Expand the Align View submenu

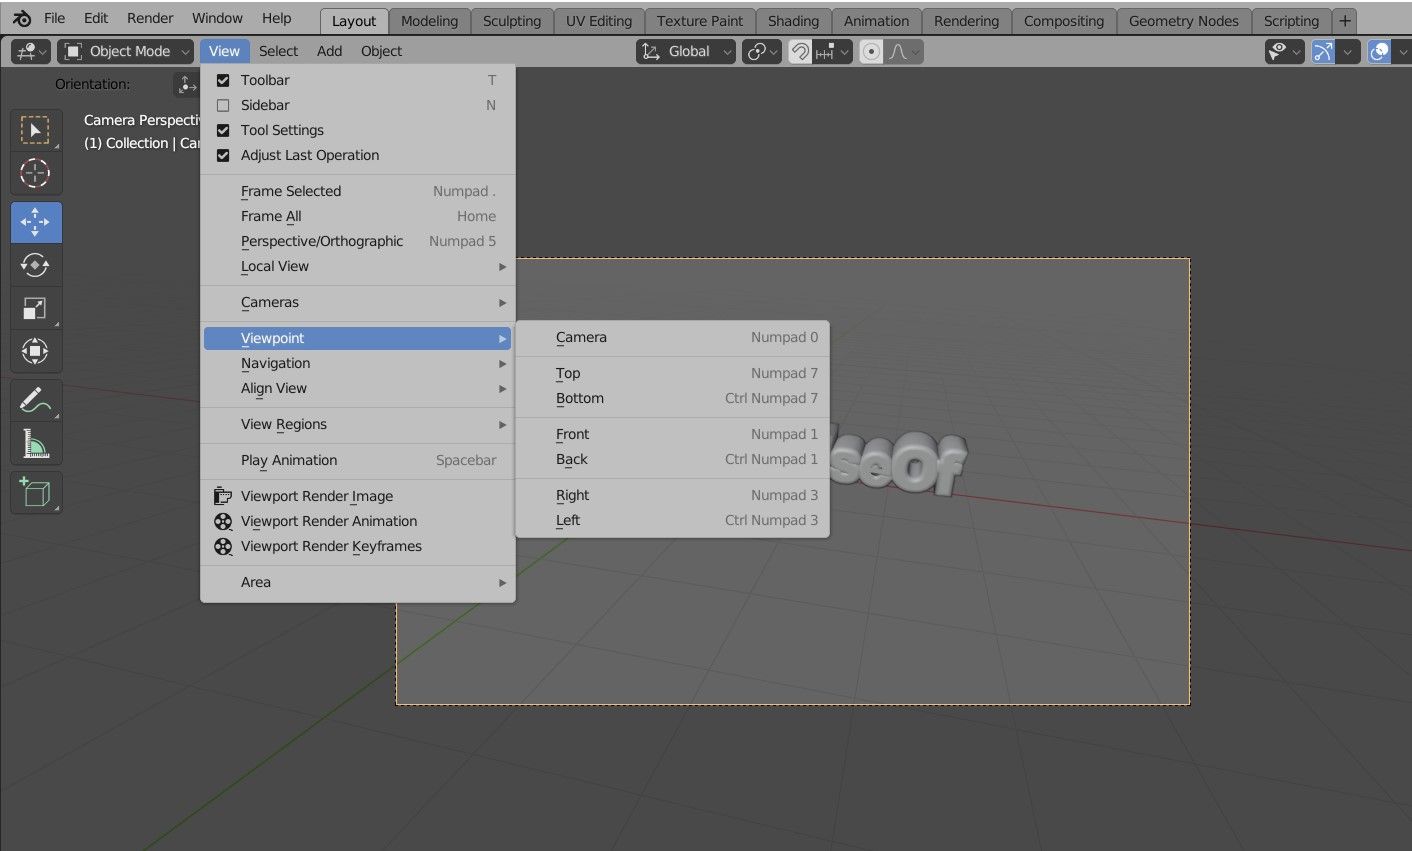[x=358, y=389]
